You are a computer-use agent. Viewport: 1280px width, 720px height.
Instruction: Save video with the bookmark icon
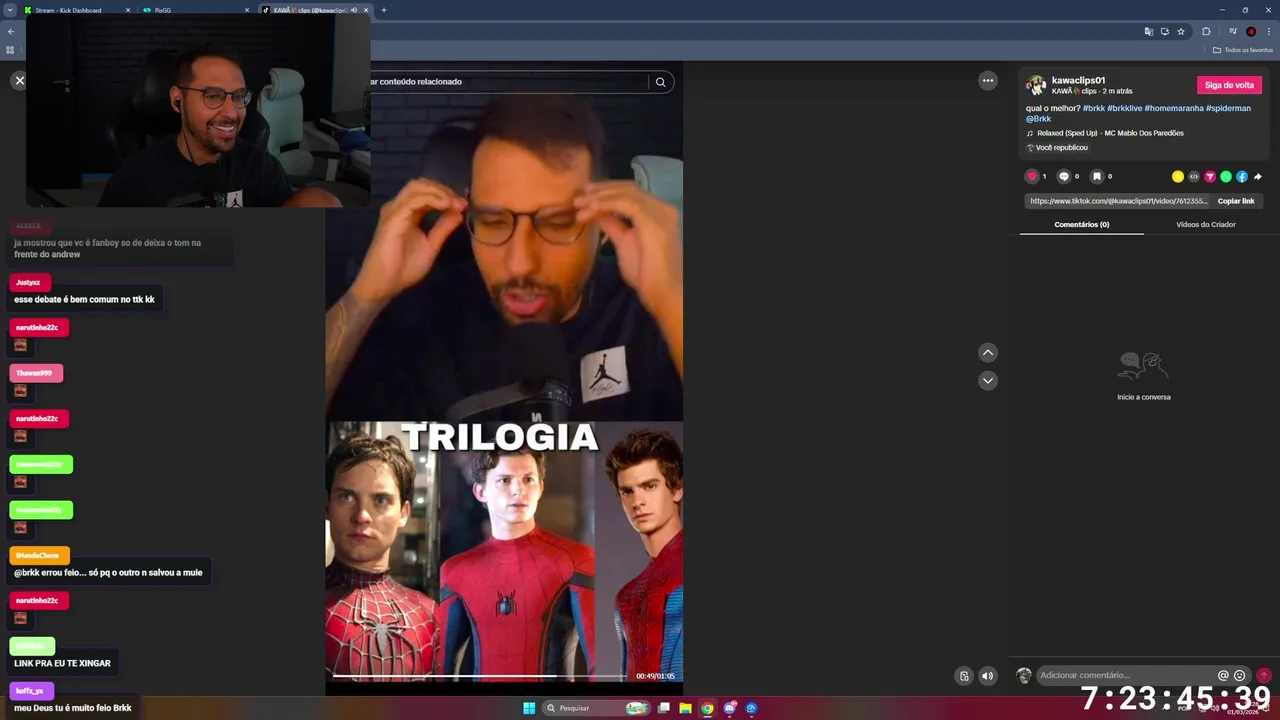[1096, 176]
